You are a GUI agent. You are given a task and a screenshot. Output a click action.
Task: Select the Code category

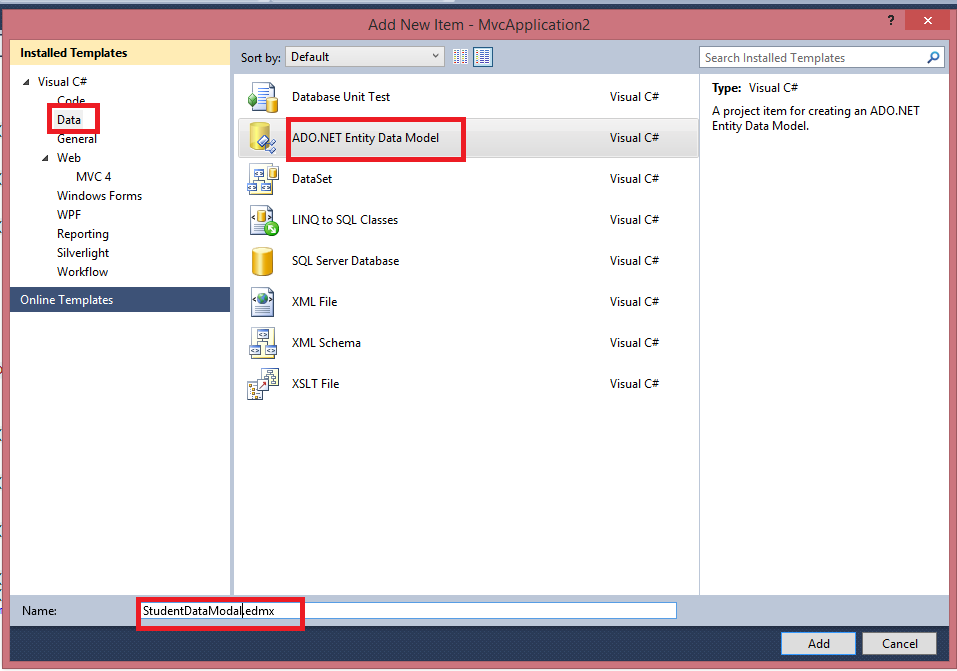coord(71,100)
